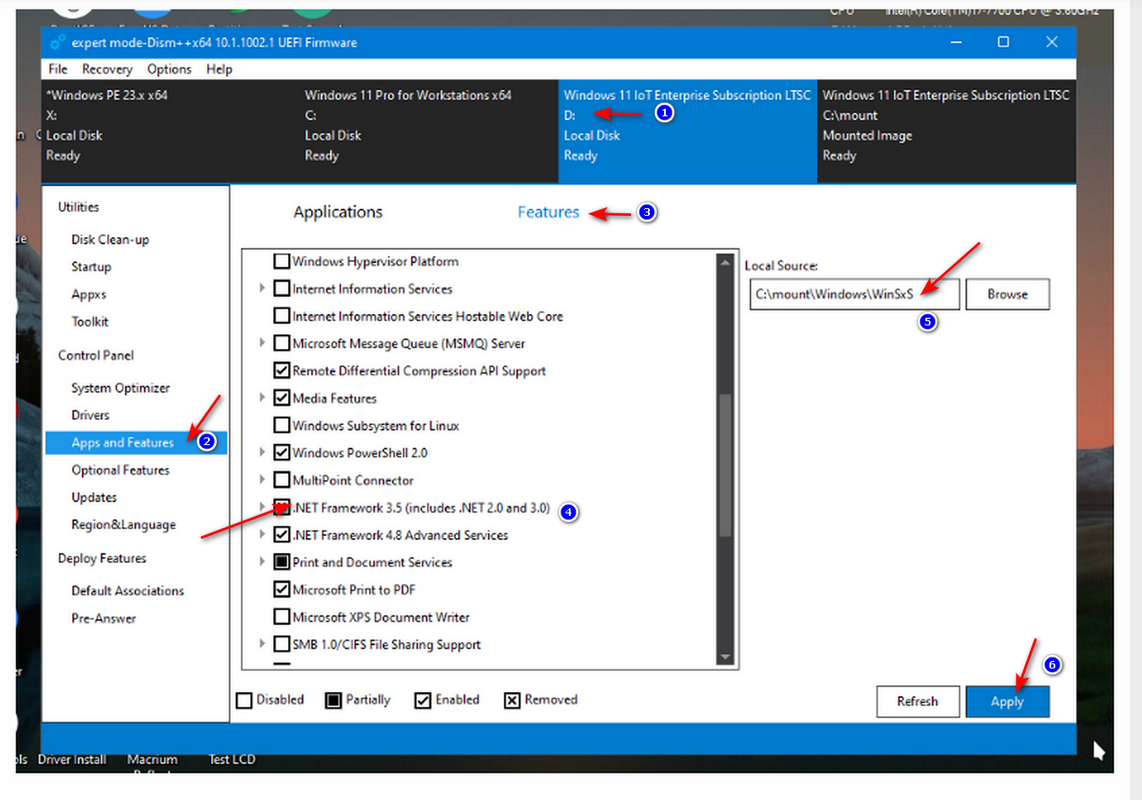Image resolution: width=1142 pixels, height=800 pixels.
Task: Enable Windows Subsystem for Linux checkbox
Action: pyautogui.click(x=281, y=425)
